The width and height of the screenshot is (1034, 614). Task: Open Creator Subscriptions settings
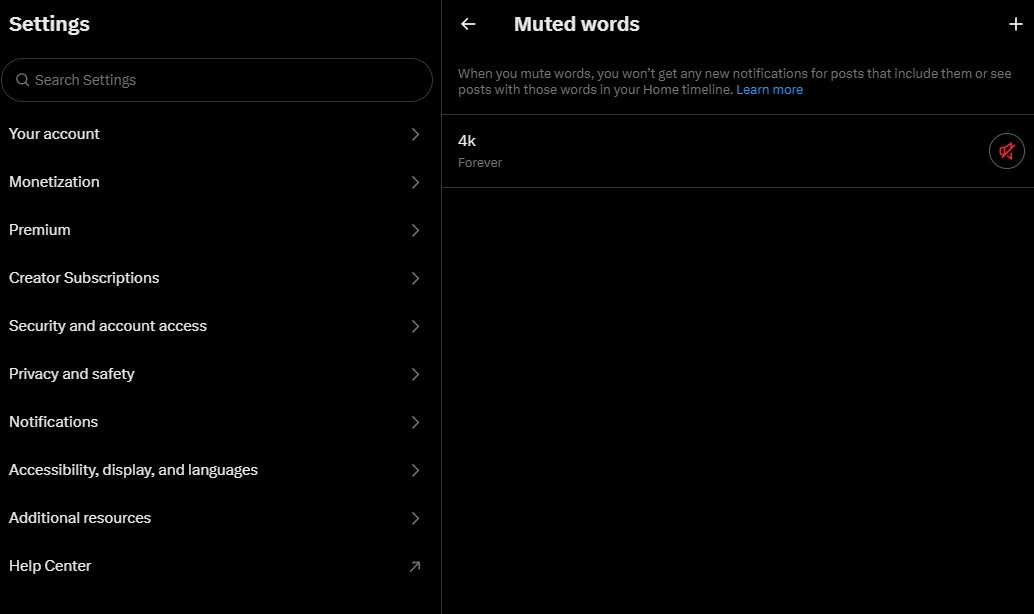216,278
